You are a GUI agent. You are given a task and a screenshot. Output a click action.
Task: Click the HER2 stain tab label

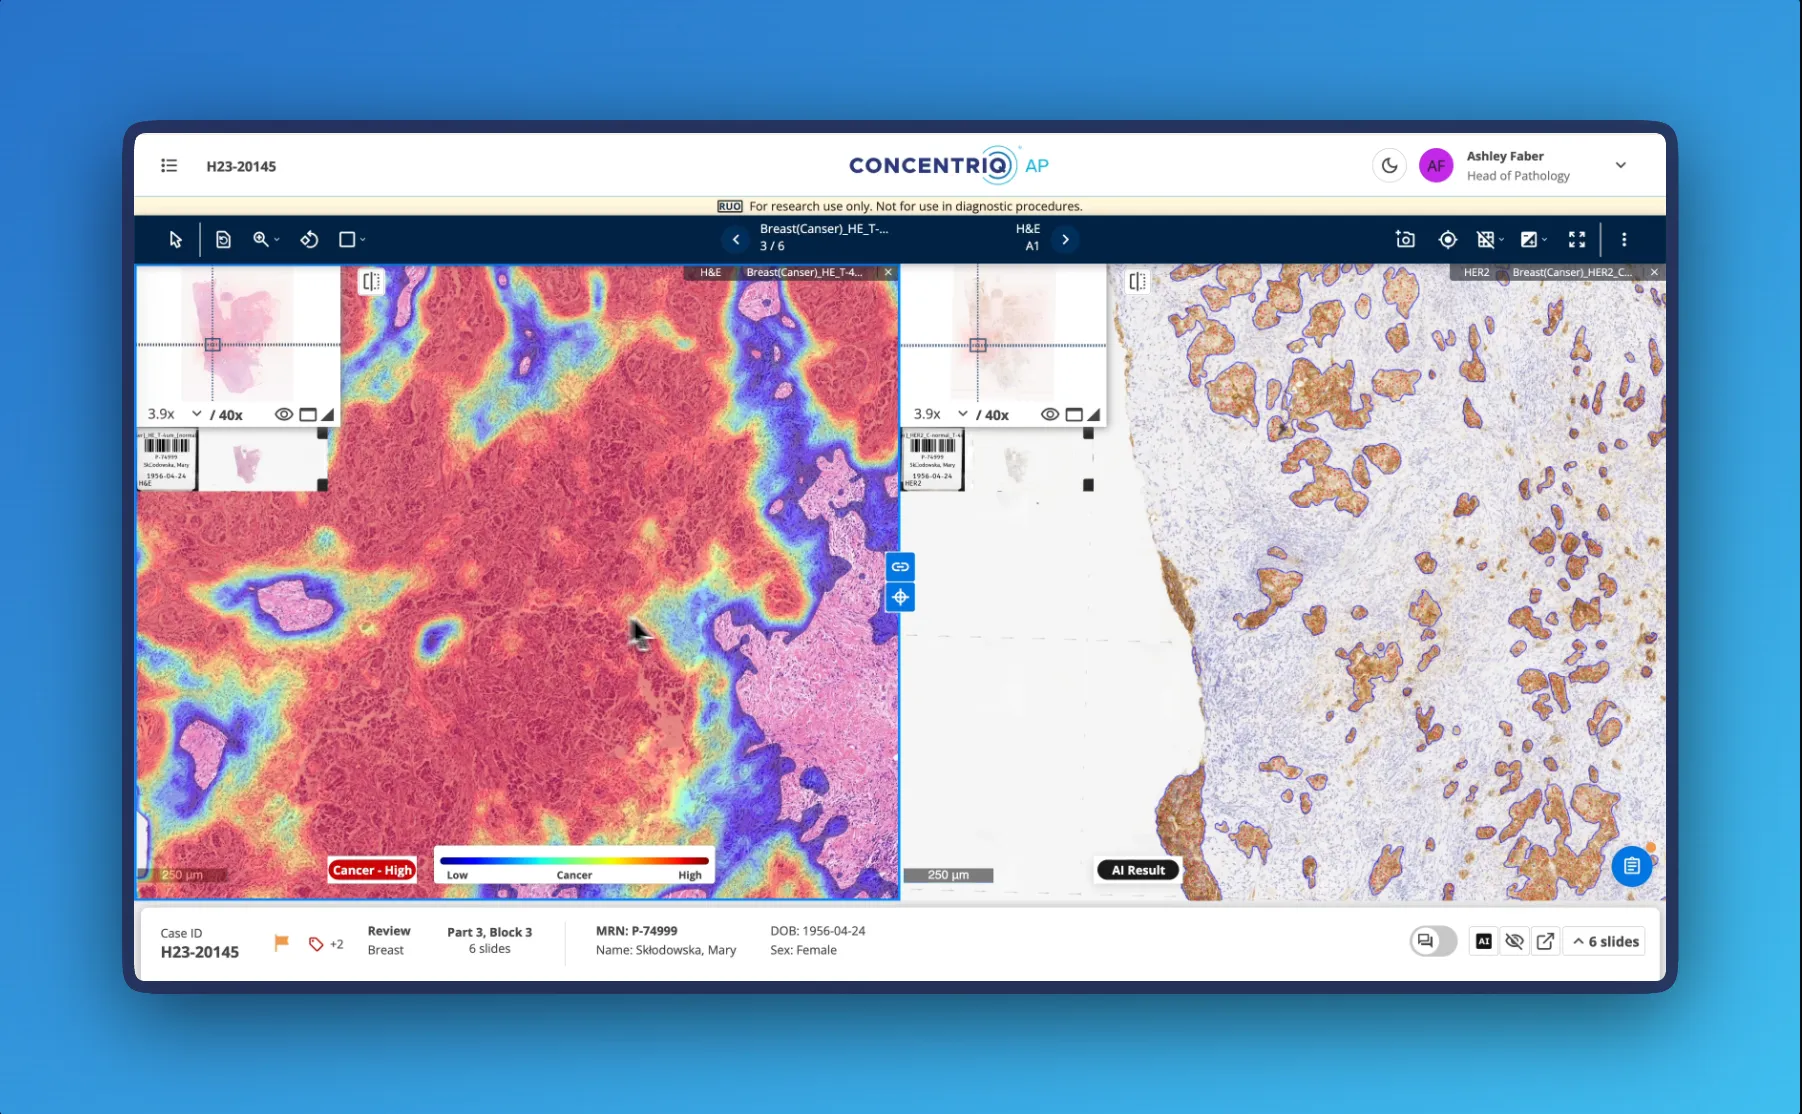1476,272
